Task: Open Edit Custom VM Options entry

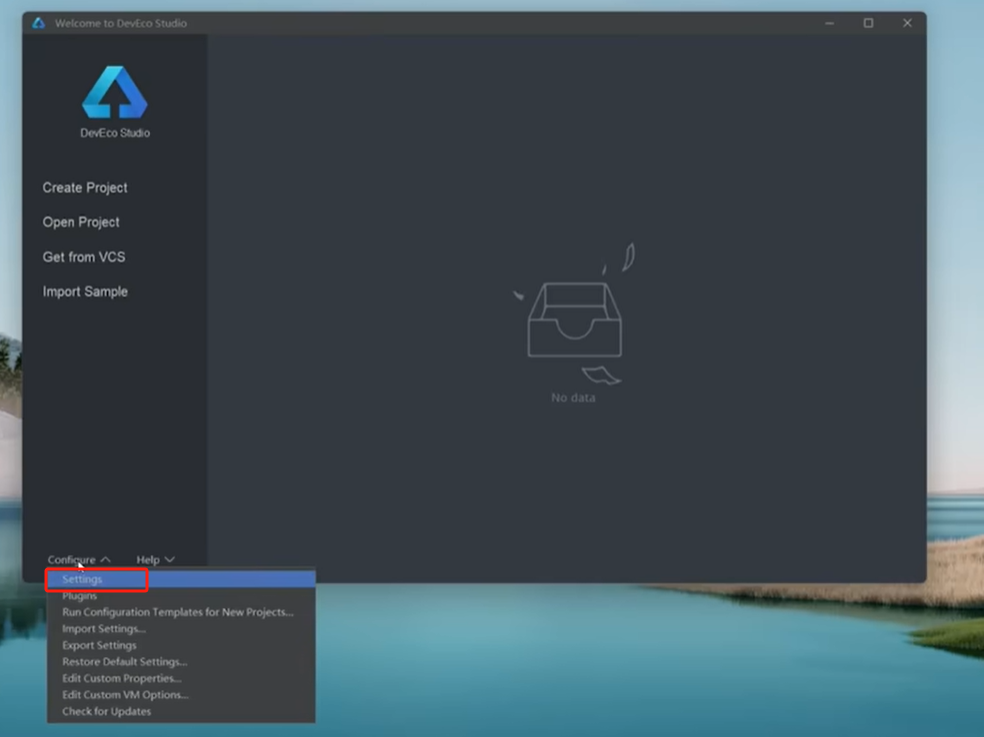Action: pos(181,695)
